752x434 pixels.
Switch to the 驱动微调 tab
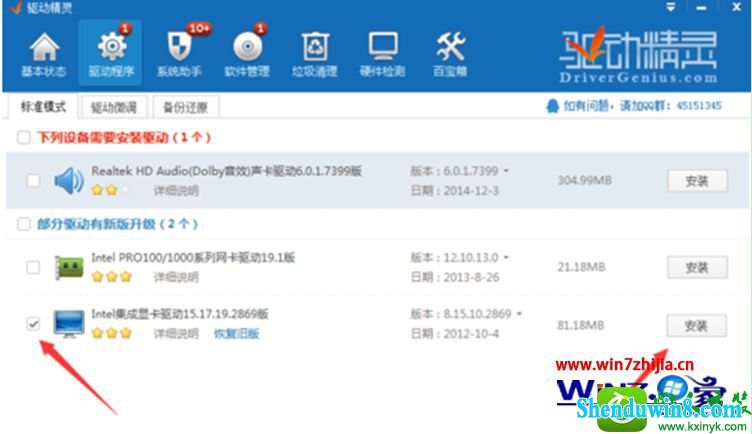pyautogui.click(x=114, y=107)
